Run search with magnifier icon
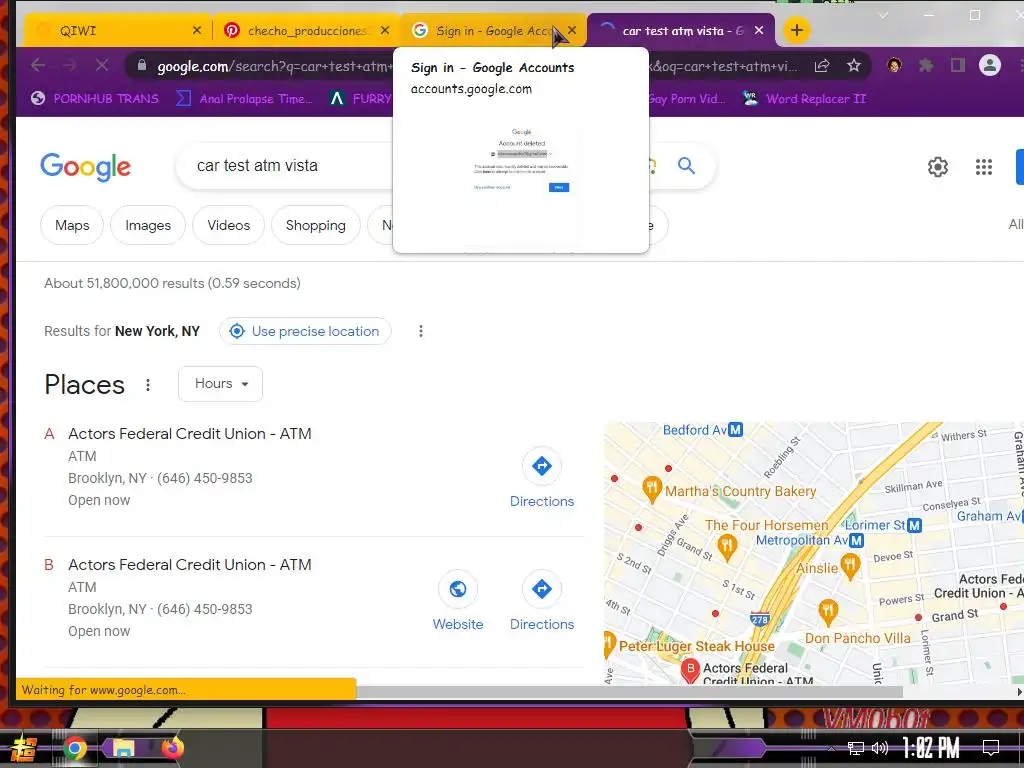Screen dimensions: 1024x768 click(686, 166)
